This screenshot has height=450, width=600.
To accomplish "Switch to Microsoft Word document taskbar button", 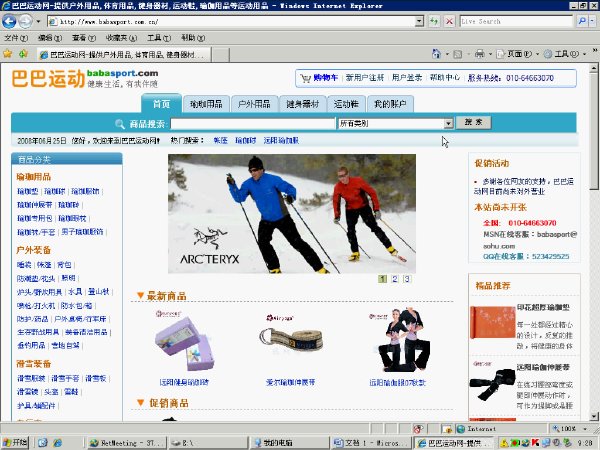I will point(372,443).
